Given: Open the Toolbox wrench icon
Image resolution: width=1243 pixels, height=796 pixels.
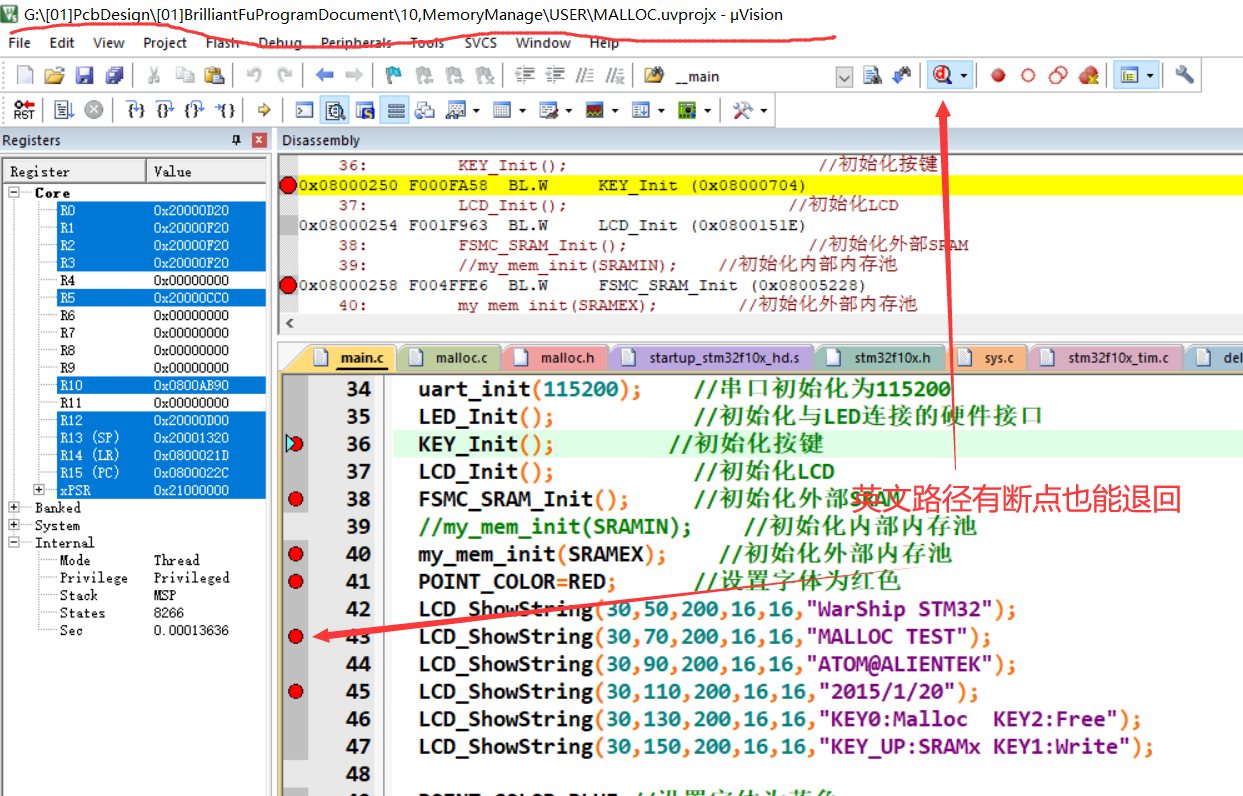Looking at the screenshot, I should (745, 109).
